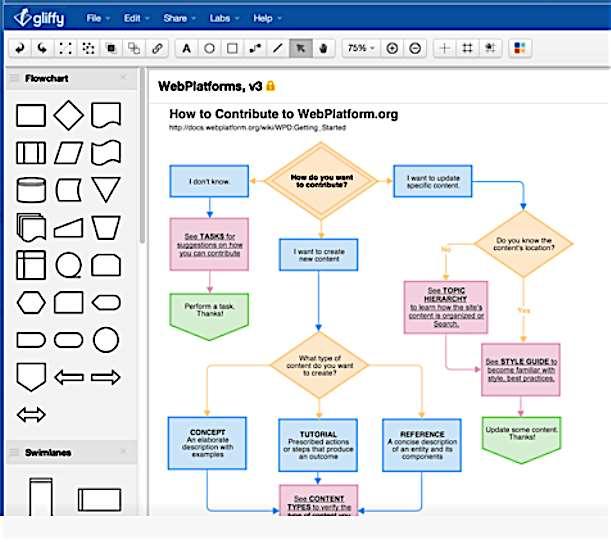611x542 pixels.
Task: Open the color theme picker
Action: click(x=520, y=48)
